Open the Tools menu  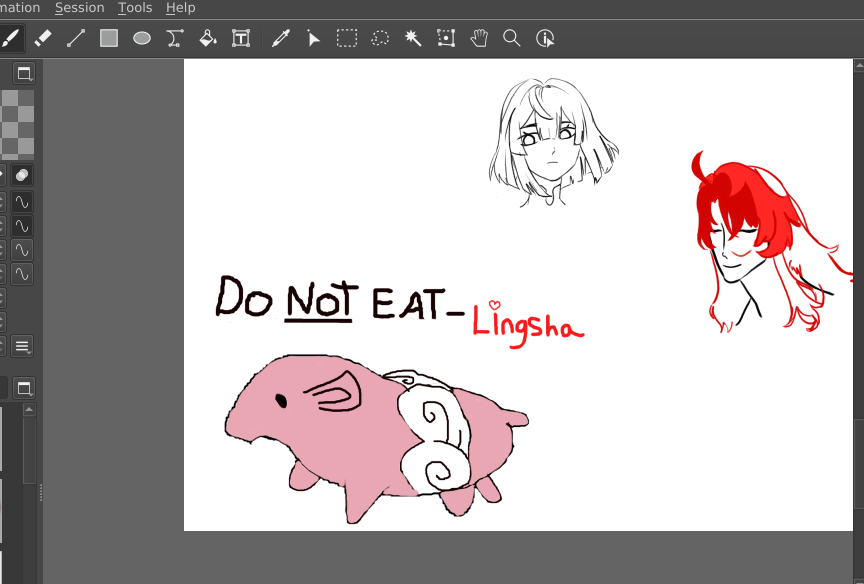click(x=135, y=8)
